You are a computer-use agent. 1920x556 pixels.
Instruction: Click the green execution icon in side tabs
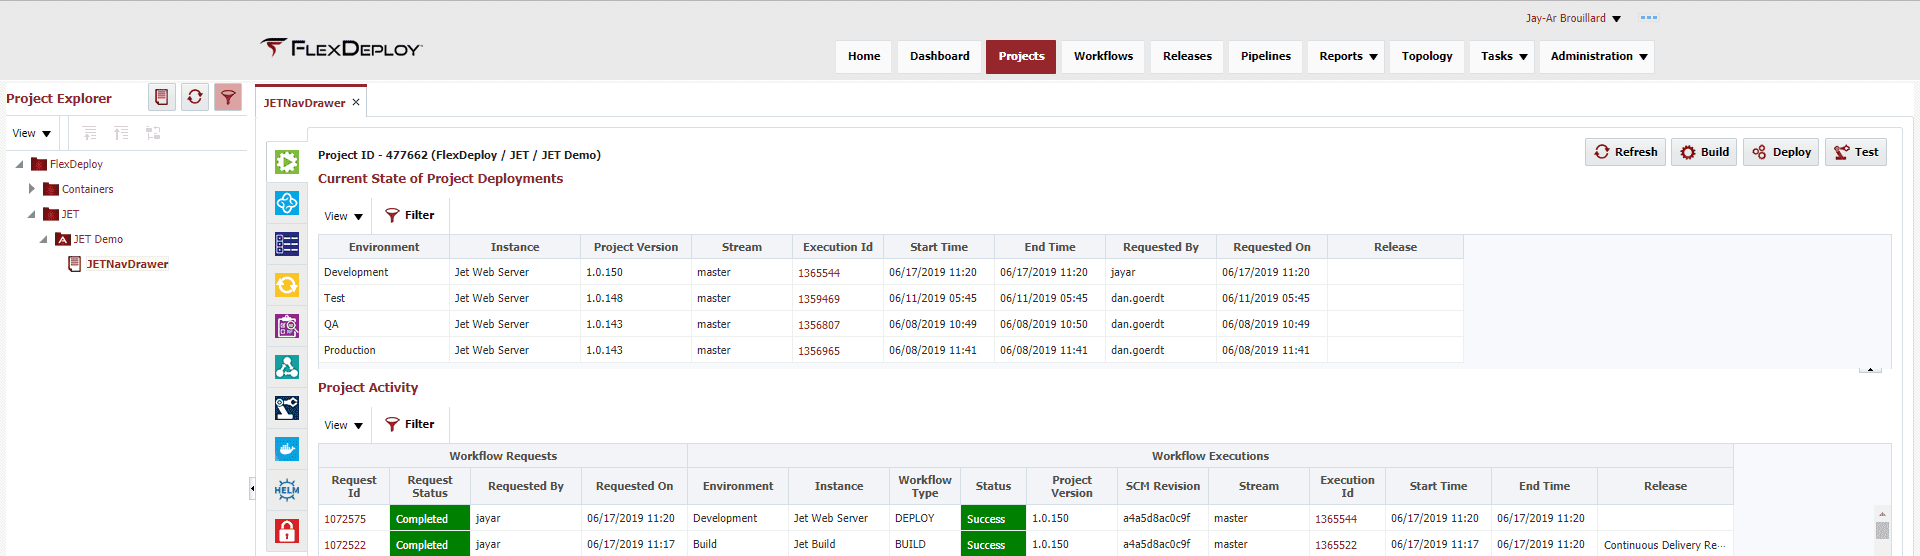[x=287, y=162]
